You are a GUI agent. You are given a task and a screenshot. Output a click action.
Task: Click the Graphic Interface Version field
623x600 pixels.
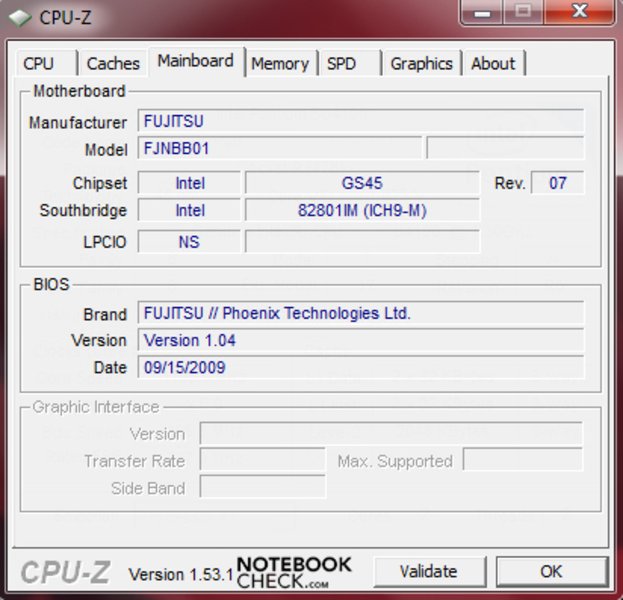click(x=391, y=433)
